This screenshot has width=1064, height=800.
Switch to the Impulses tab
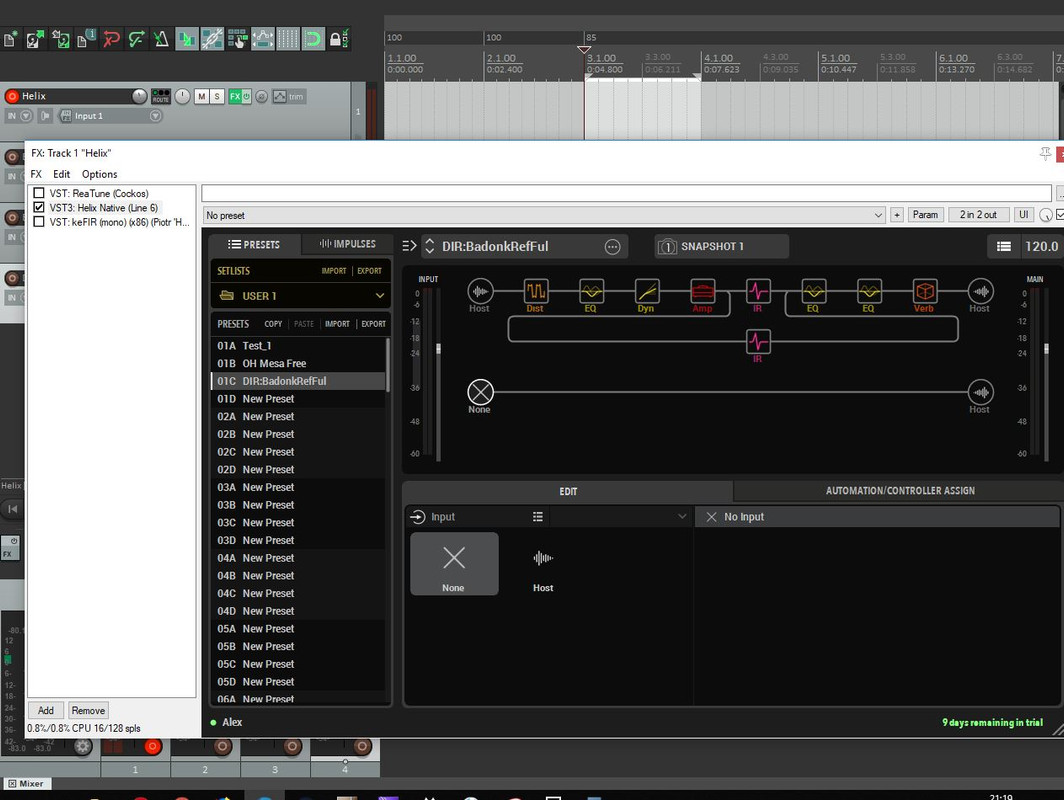[347, 244]
